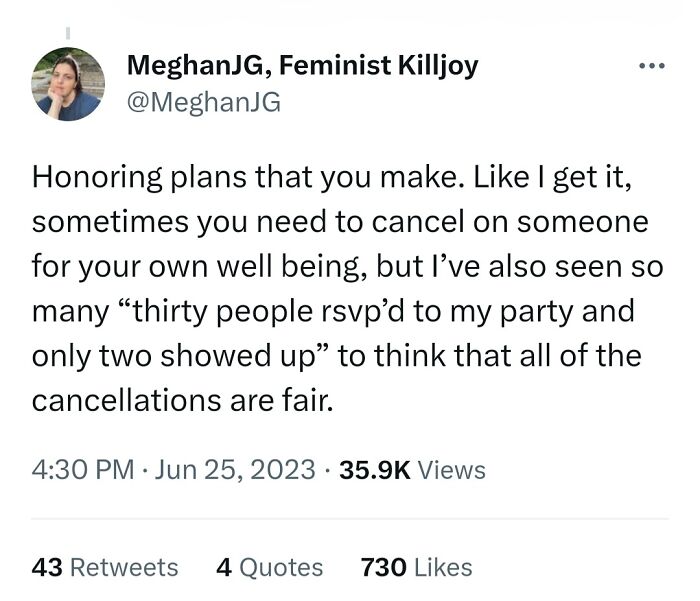View the 43 Retweets list
The image size is (700, 601).
tap(105, 568)
